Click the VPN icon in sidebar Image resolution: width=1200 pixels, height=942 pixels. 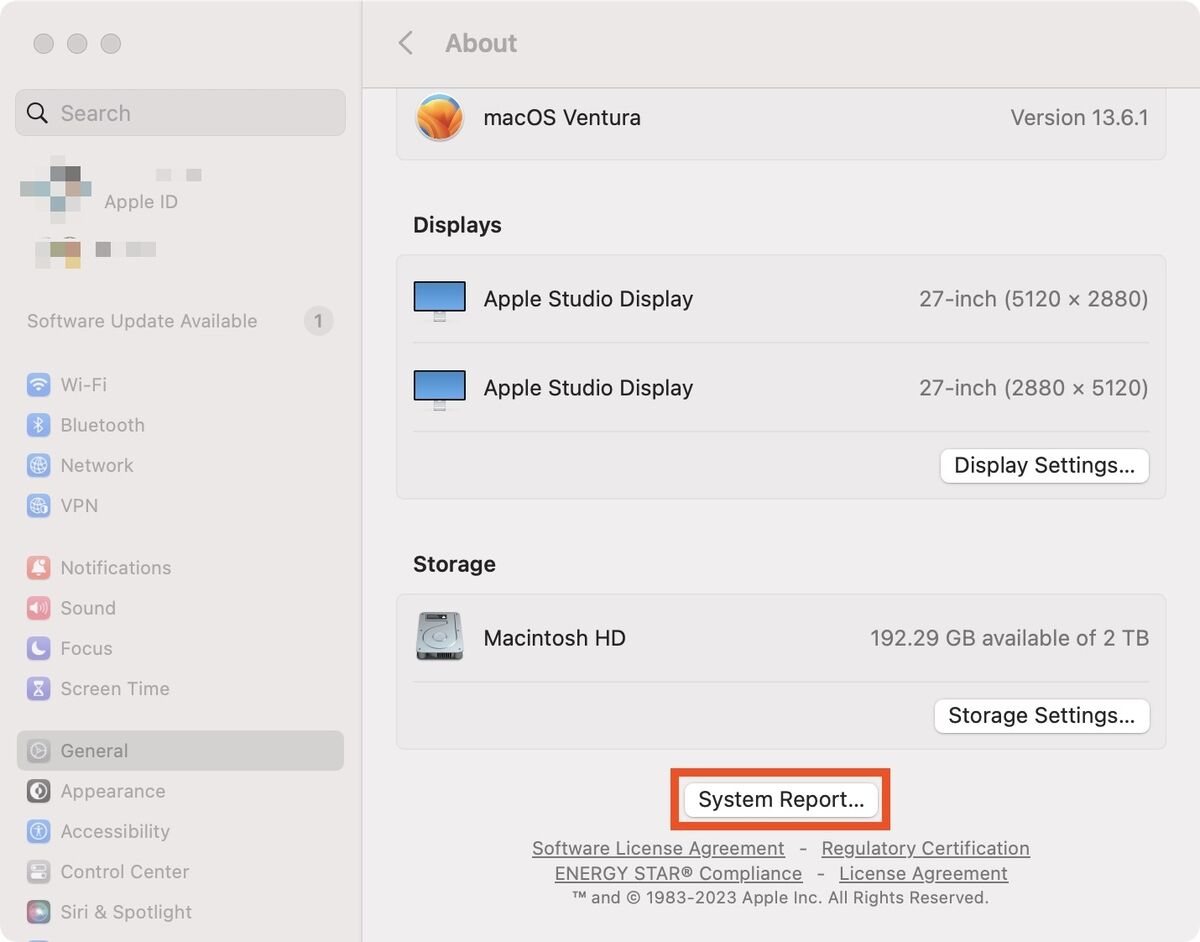coord(38,506)
